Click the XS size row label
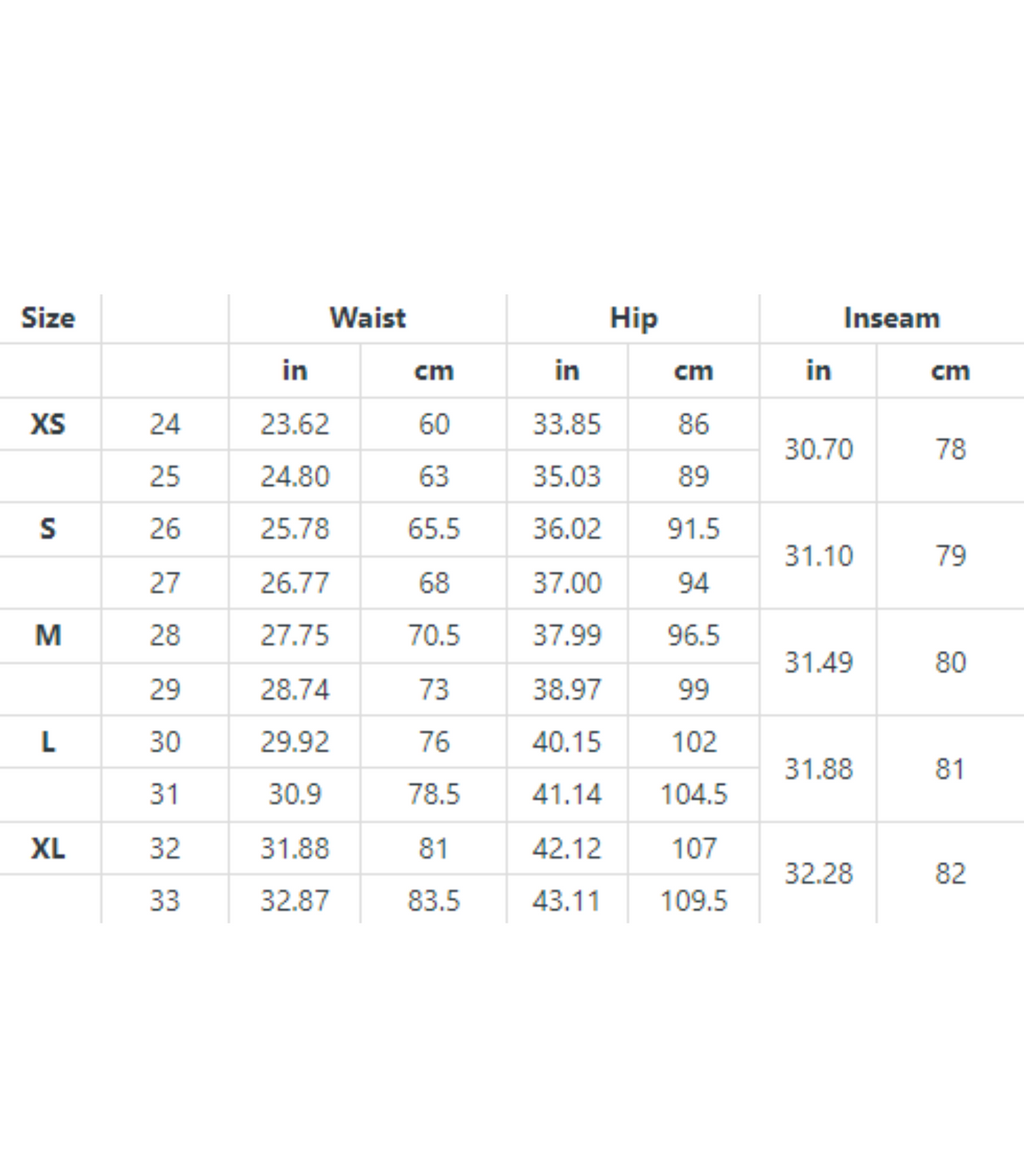The width and height of the screenshot is (1024, 1152). pyautogui.click(x=48, y=424)
